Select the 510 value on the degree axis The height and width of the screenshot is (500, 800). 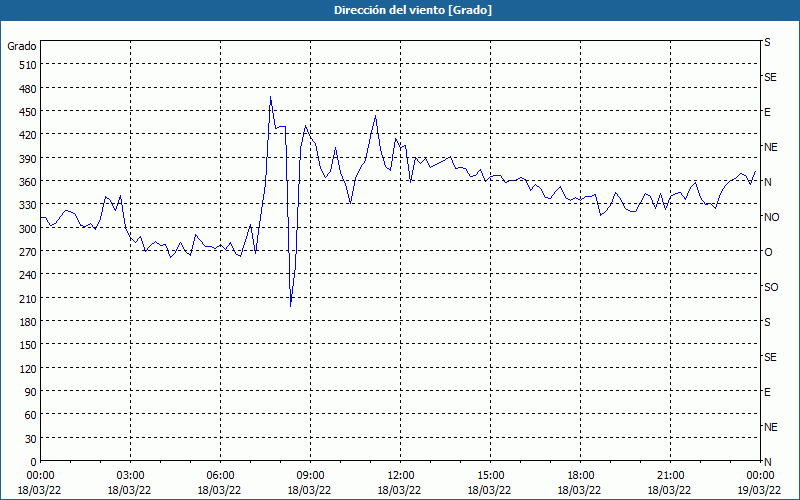click(x=29, y=65)
